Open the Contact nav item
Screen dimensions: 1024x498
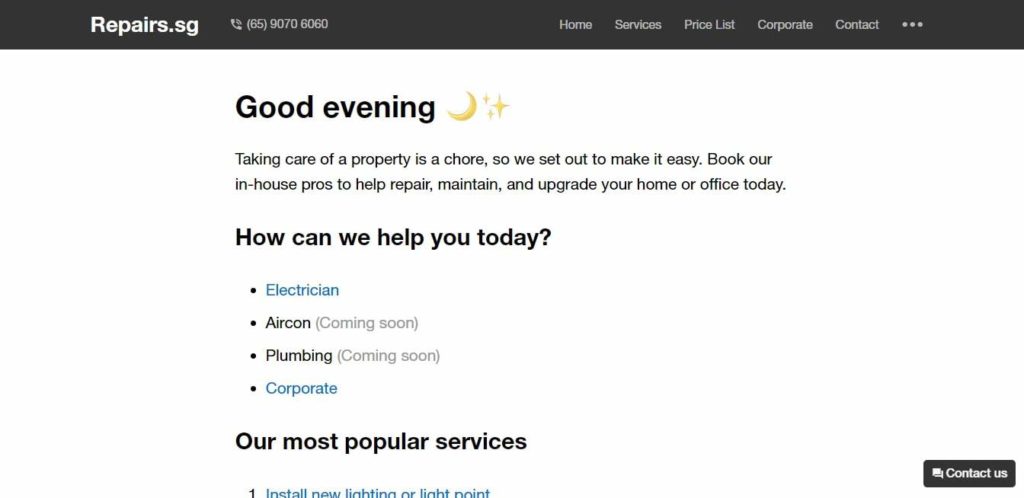[857, 25]
